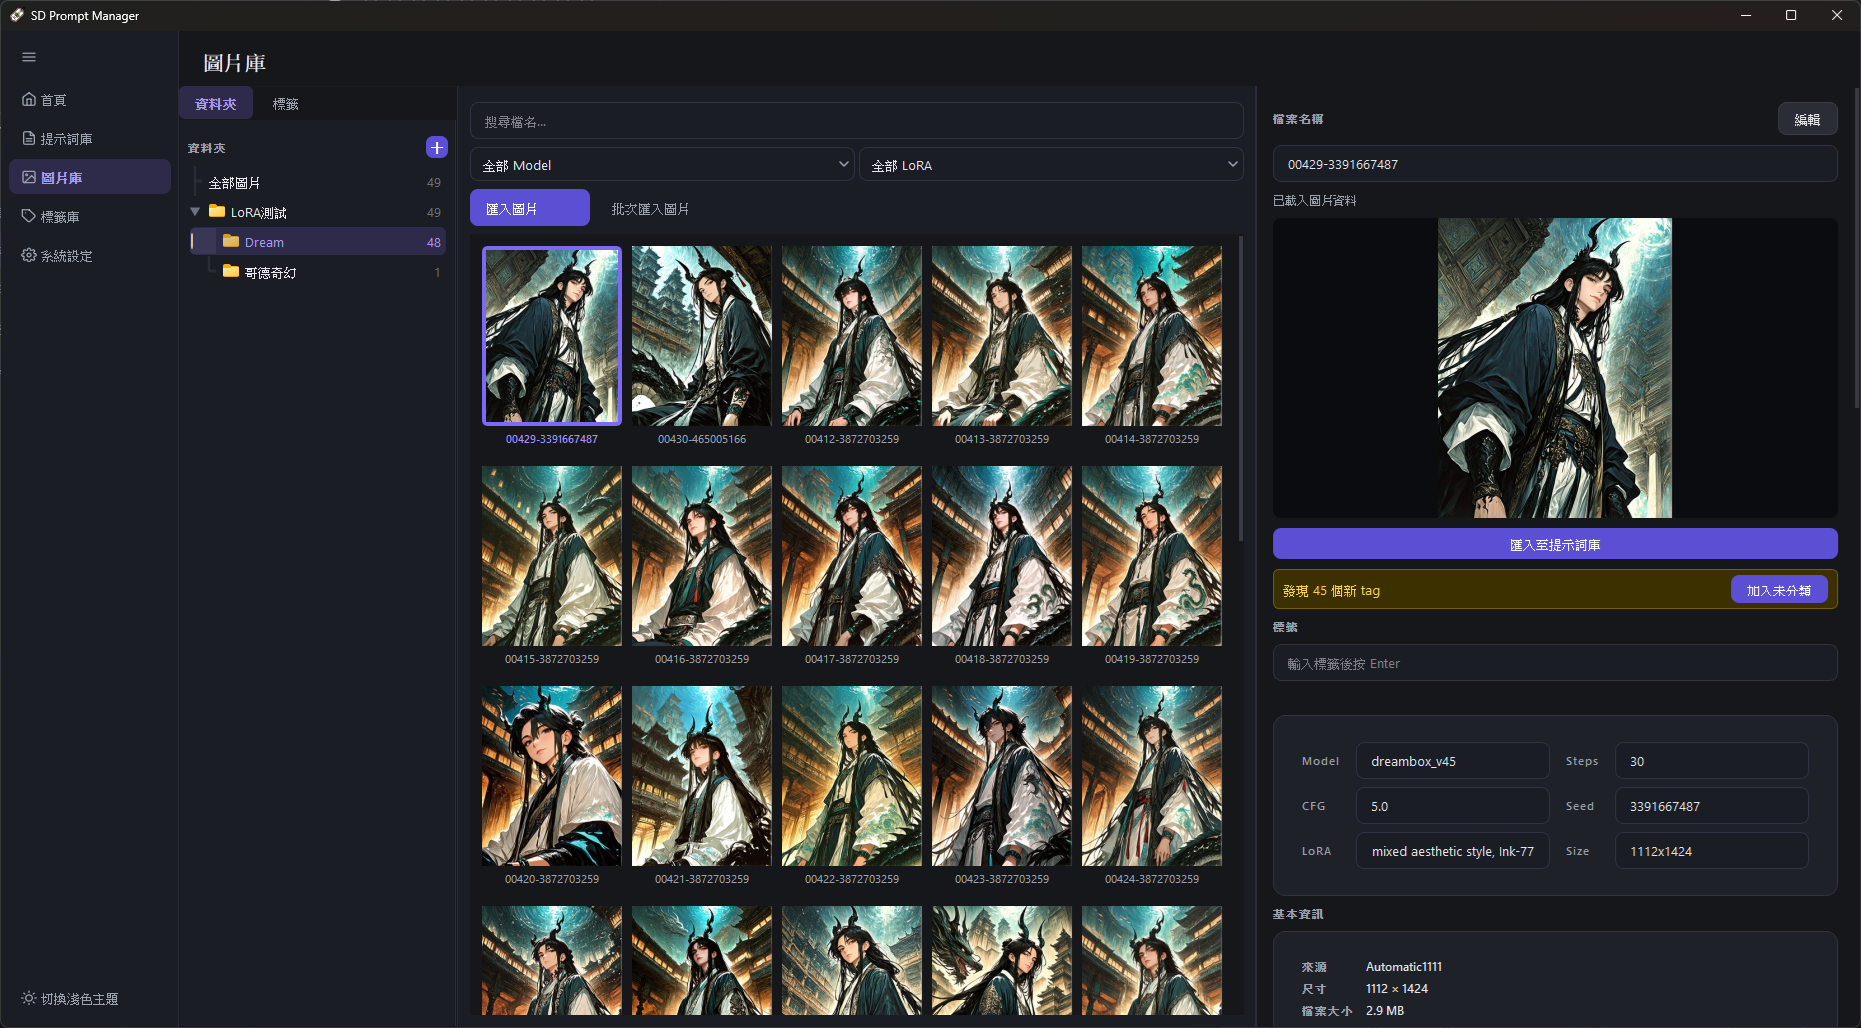Select thumbnail 00423-3872703259

pyautogui.click(x=1002, y=776)
